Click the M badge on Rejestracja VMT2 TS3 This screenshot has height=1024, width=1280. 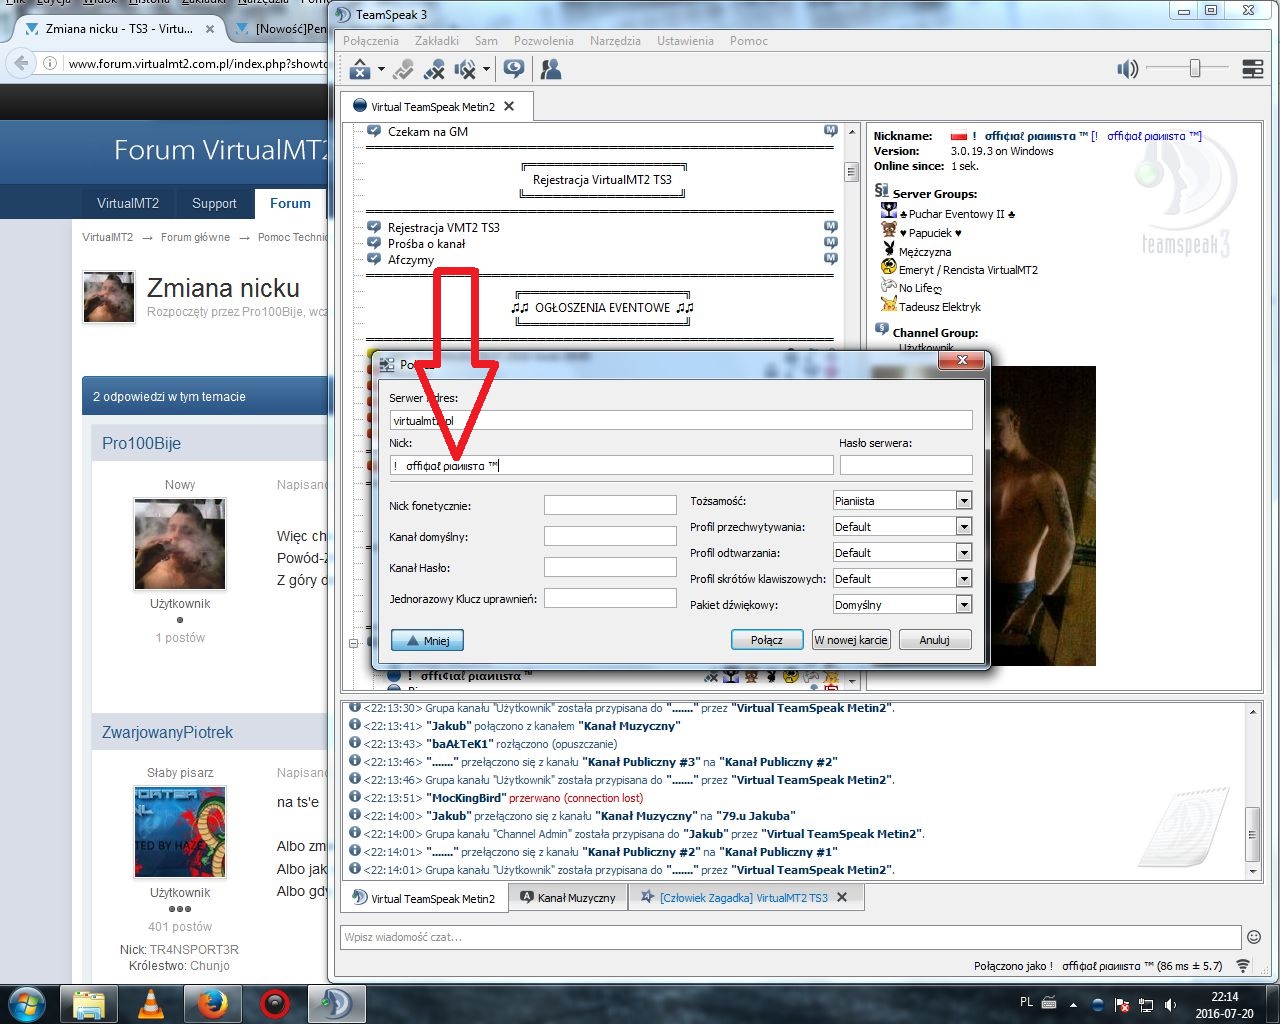(830, 227)
